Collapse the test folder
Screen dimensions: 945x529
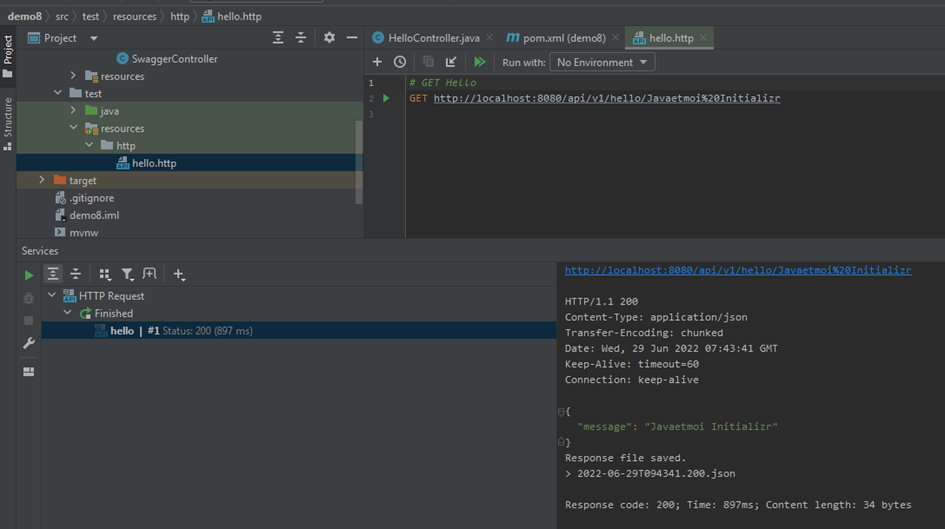pos(58,93)
